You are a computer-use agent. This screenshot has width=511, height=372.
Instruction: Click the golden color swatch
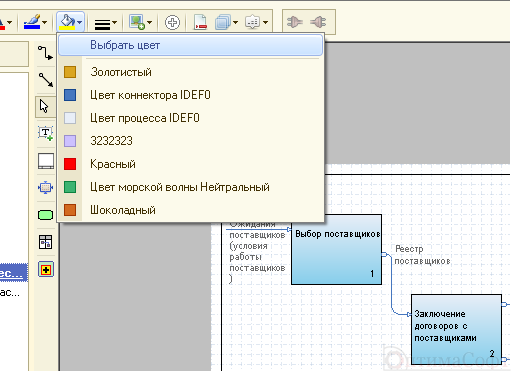(x=70, y=72)
